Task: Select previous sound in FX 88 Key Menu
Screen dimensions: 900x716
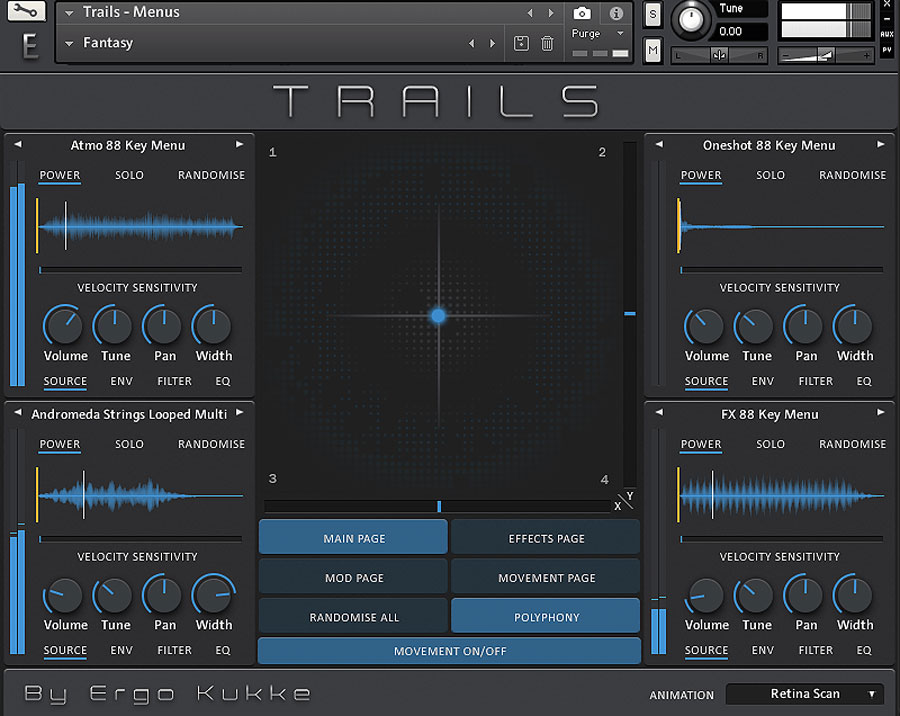Action: (659, 413)
